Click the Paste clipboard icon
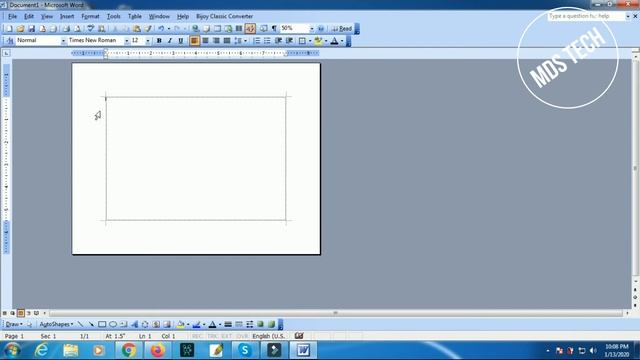The image size is (640, 360). coord(137,29)
